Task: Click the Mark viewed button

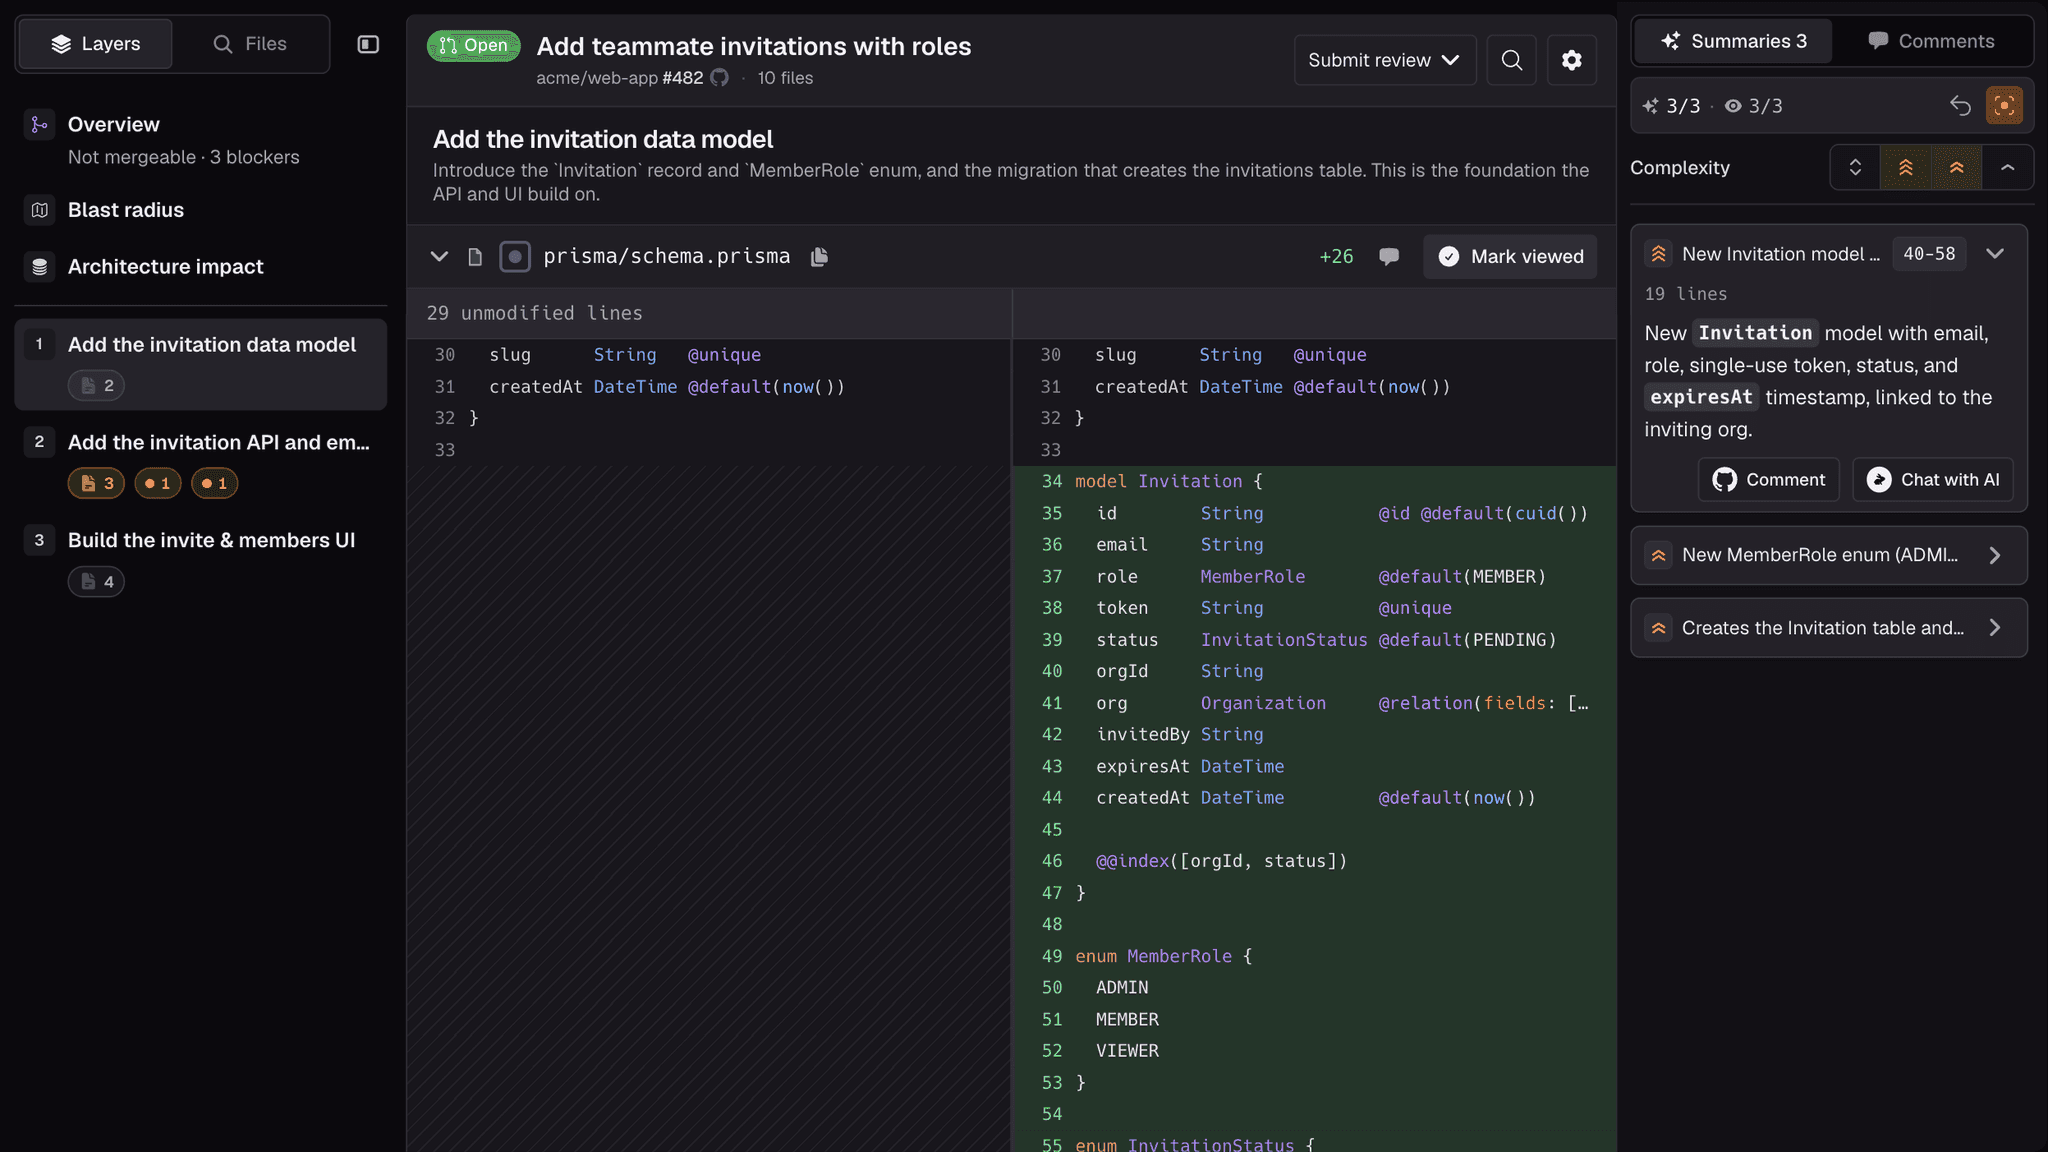Action: (x=1510, y=256)
